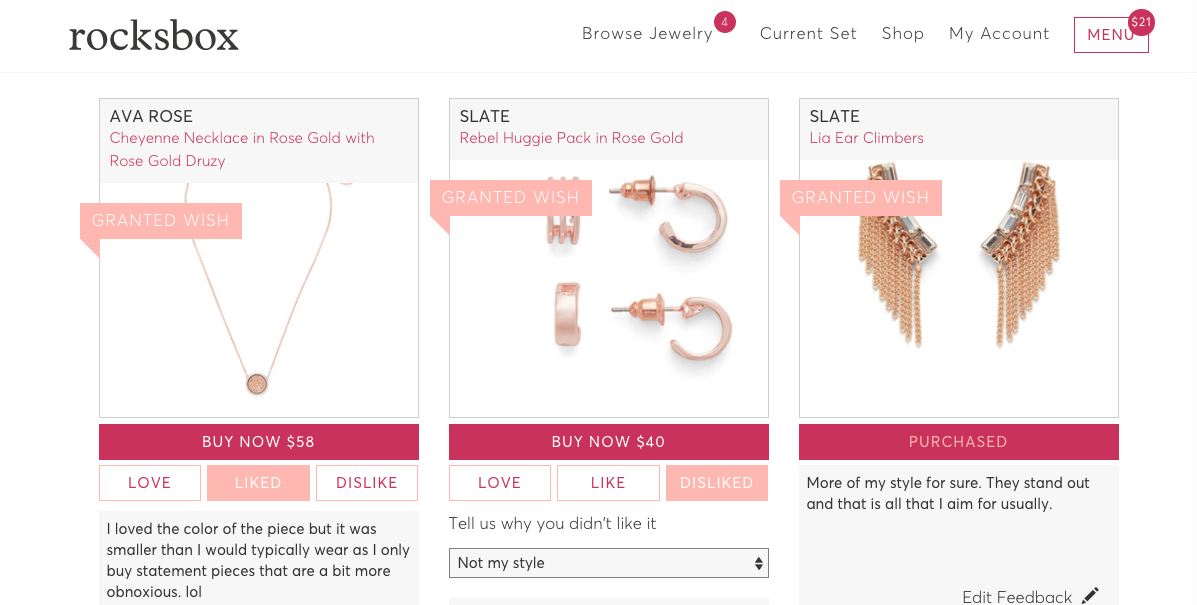
Task: Click the rocksbox logo
Action: point(153,36)
